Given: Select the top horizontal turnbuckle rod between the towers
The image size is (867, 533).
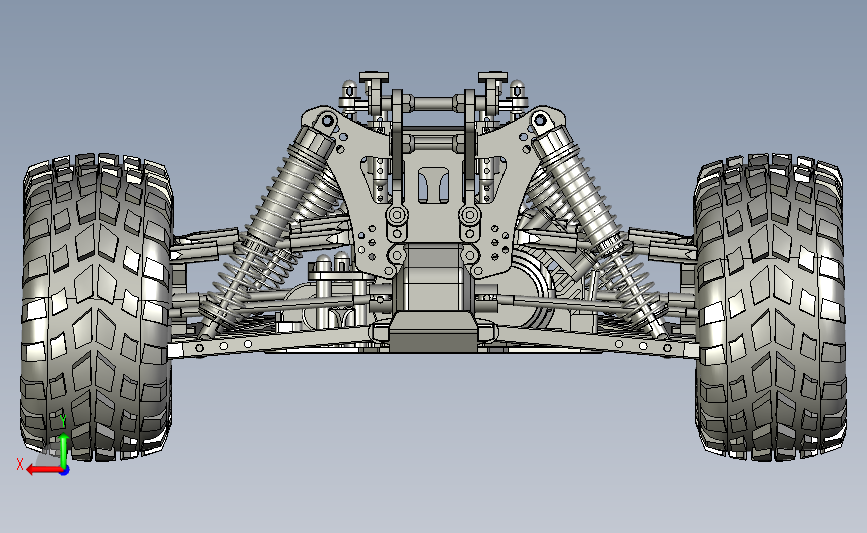Looking at the screenshot, I should tap(434, 103).
